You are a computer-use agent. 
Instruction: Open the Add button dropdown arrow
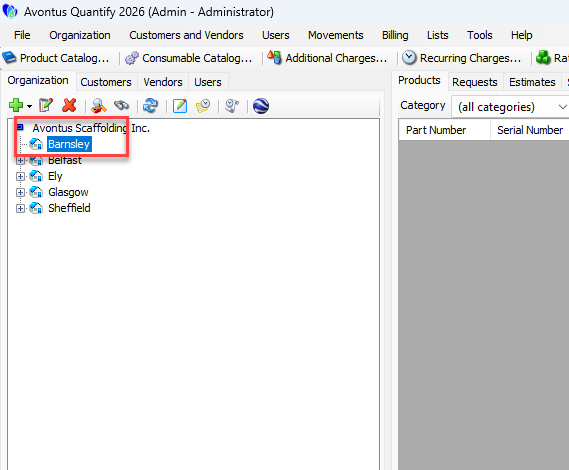[29, 106]
